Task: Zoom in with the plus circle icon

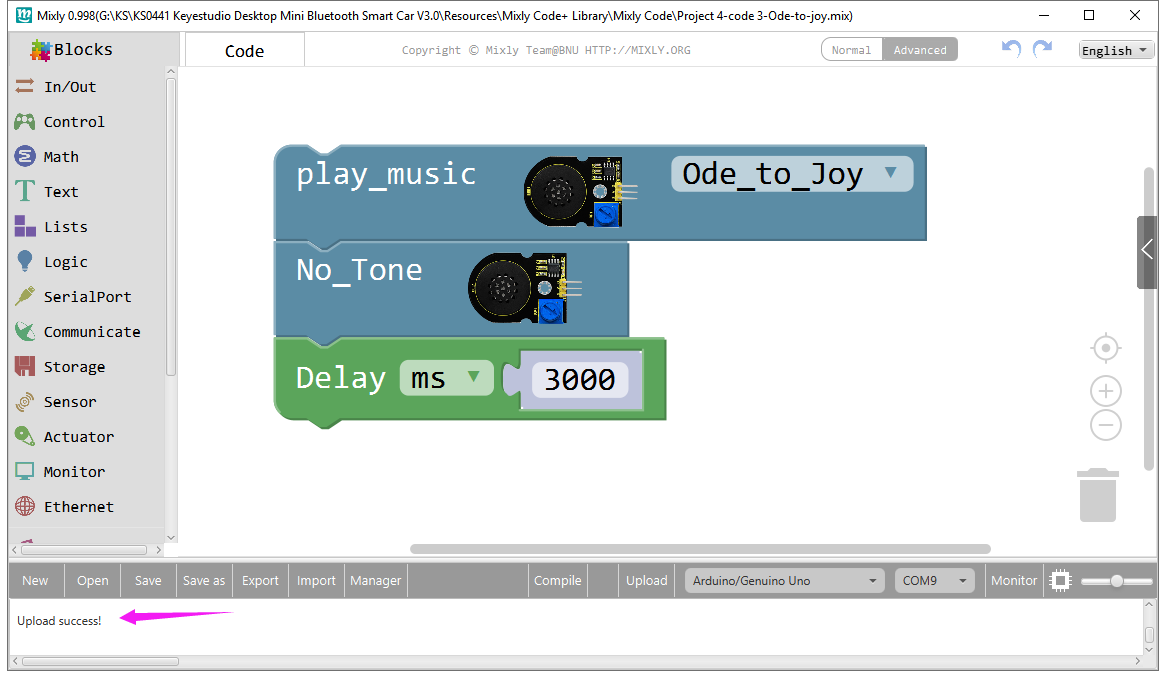Action: coord(1106,391)
